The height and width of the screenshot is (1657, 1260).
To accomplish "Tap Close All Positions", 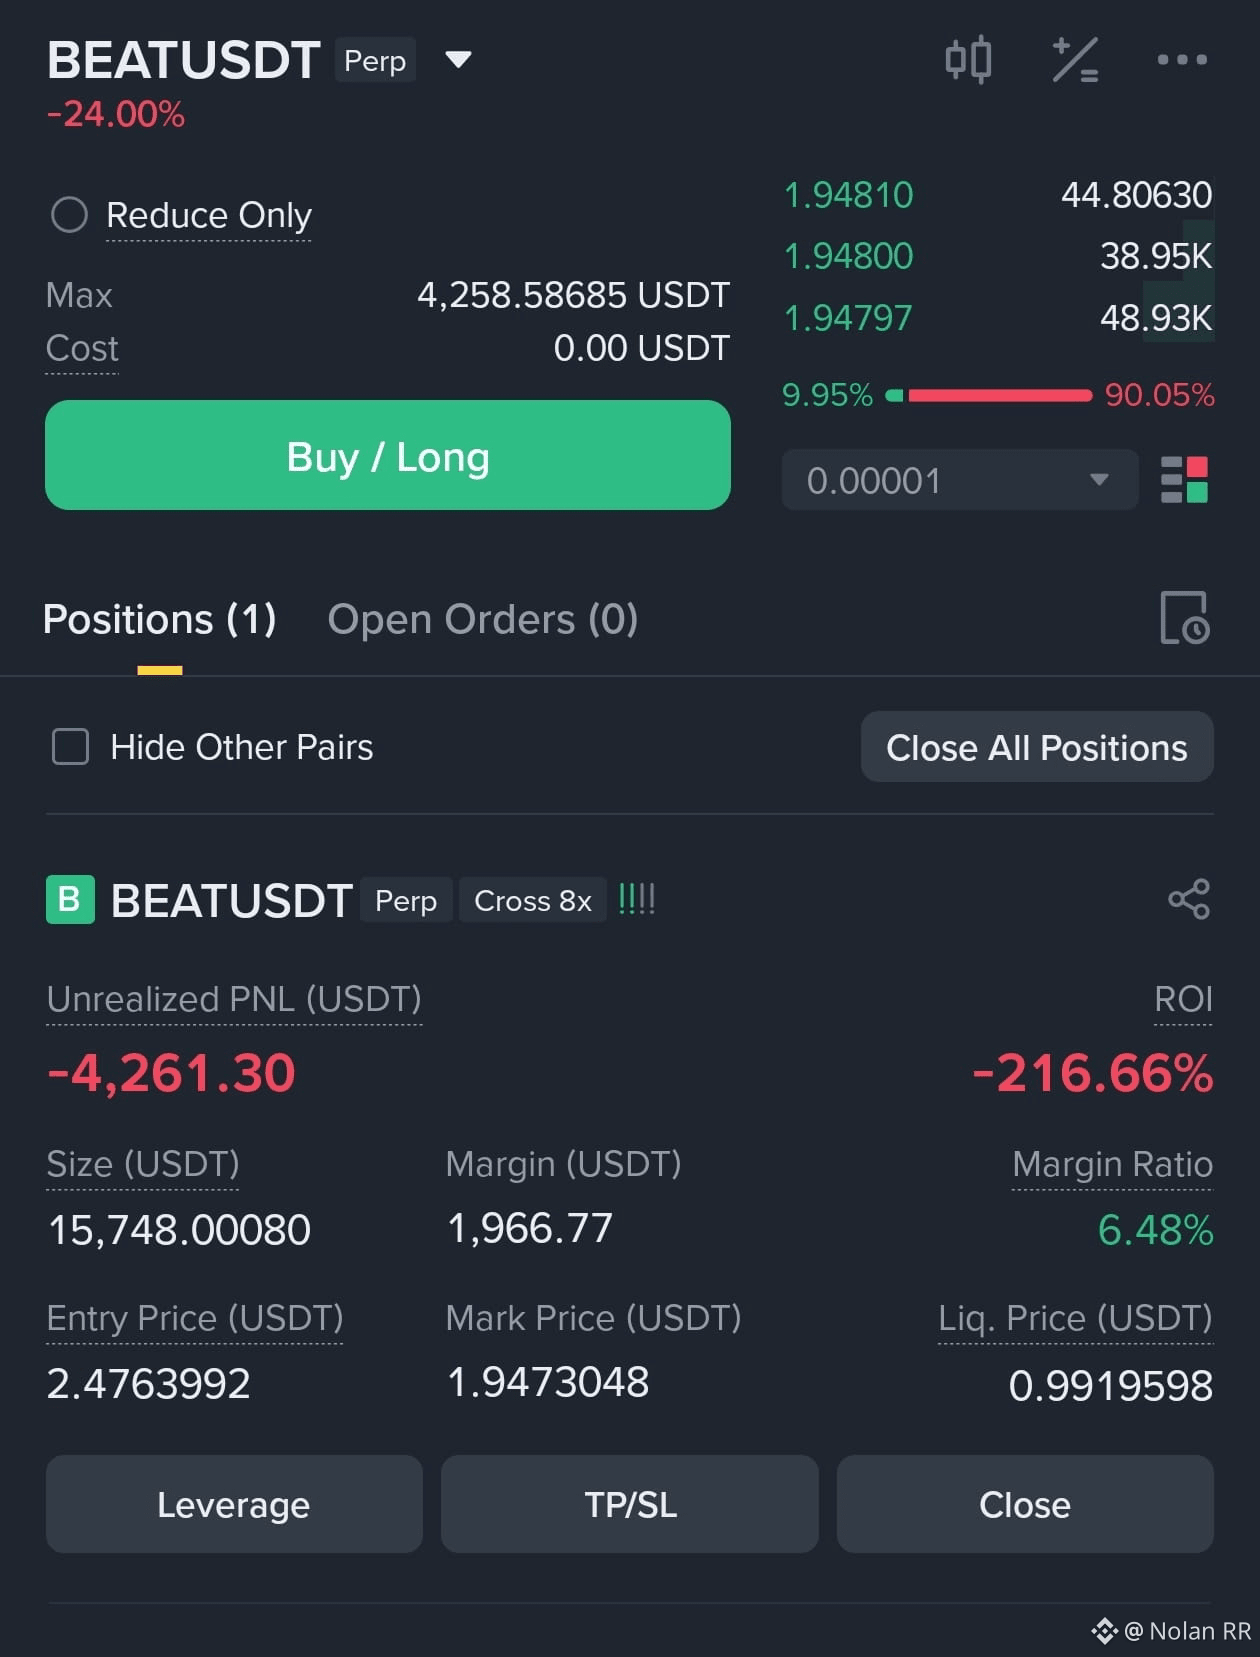I will (x=1037, y=747).
